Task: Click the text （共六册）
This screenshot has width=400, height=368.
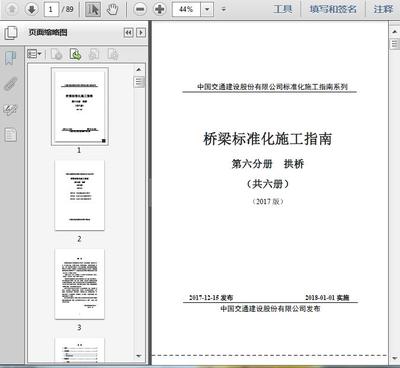Action: coord(268,184)
